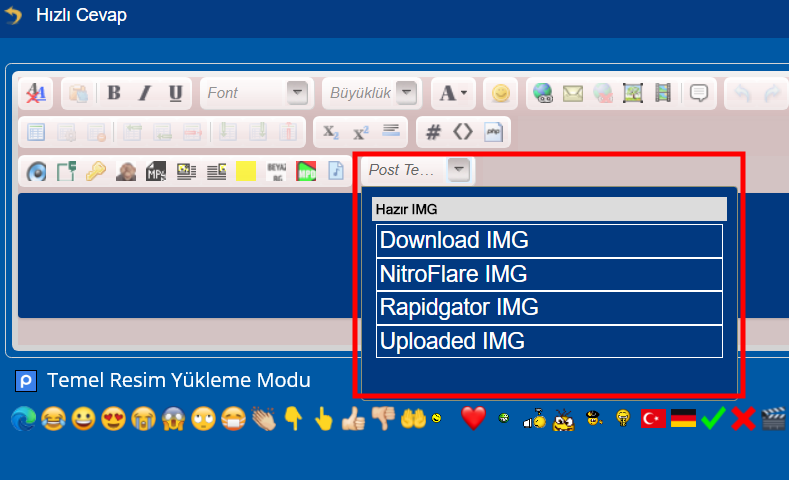Click the Undo arrow
This screenshot has width=789, height=480.
coord(743,93)
